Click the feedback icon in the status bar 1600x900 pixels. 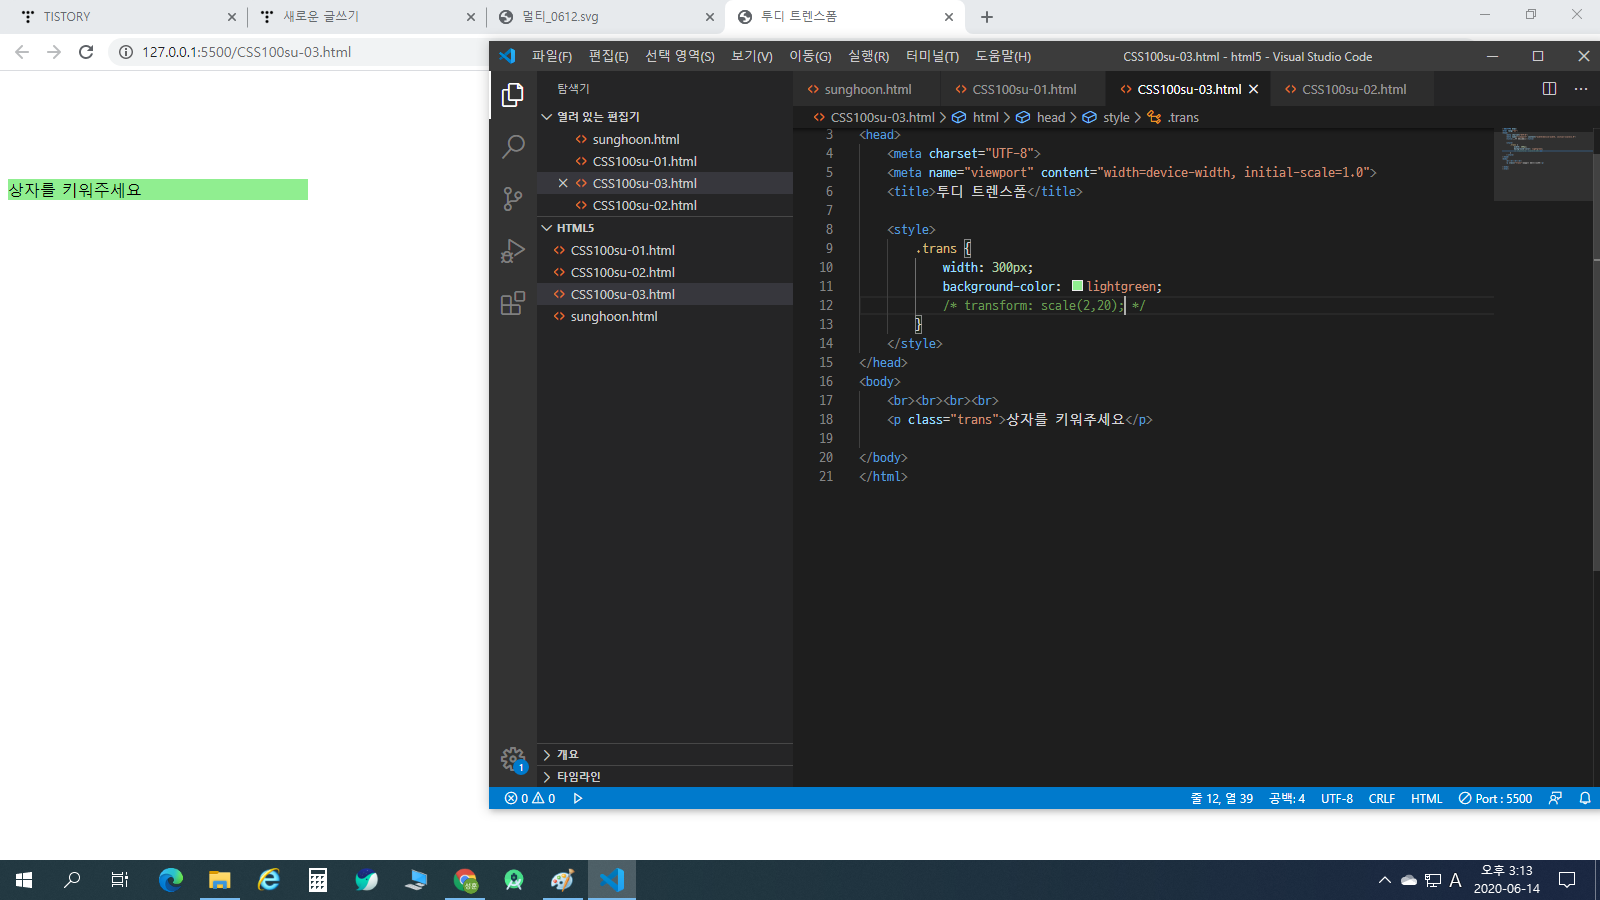[1555, 798]
